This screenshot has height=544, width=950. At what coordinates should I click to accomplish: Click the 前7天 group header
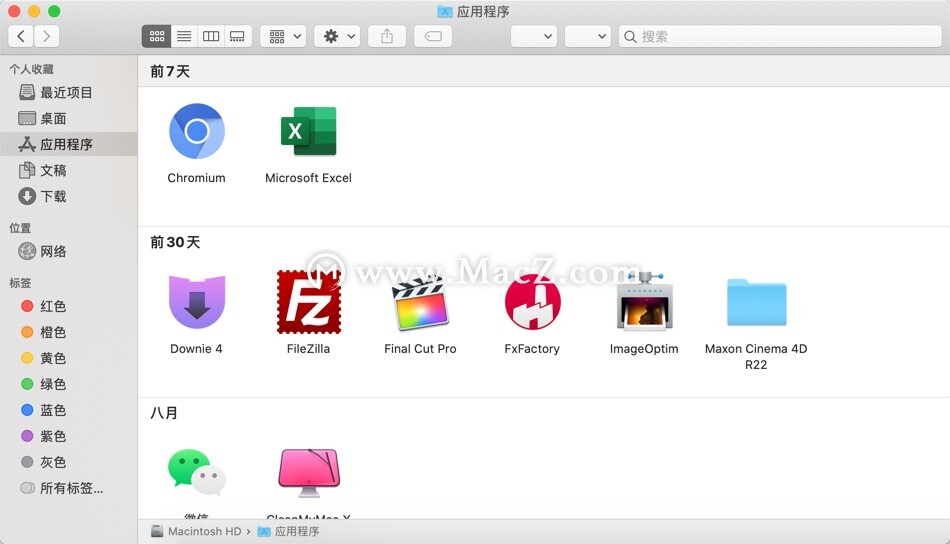170,71
